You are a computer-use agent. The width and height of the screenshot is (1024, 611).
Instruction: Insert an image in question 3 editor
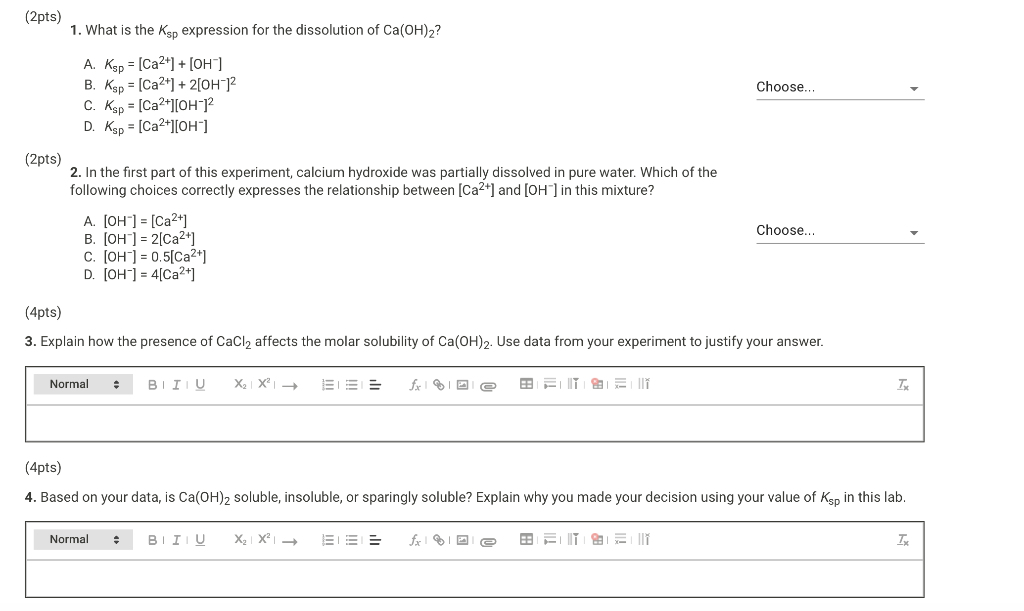click(x=462, y=384)
